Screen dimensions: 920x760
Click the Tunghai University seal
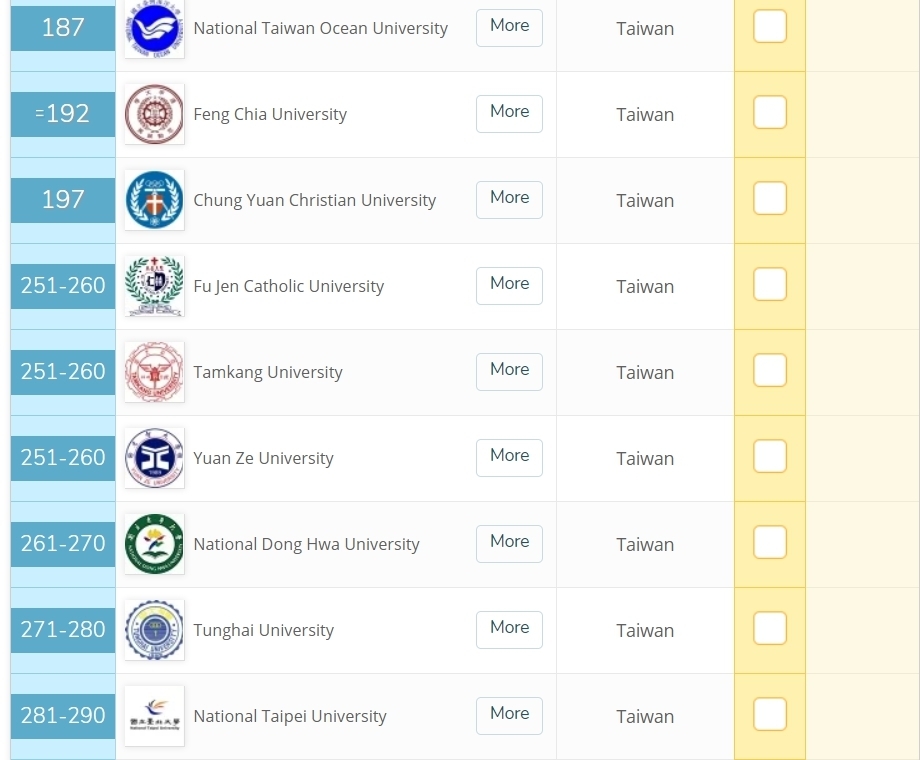pos(154,630)
